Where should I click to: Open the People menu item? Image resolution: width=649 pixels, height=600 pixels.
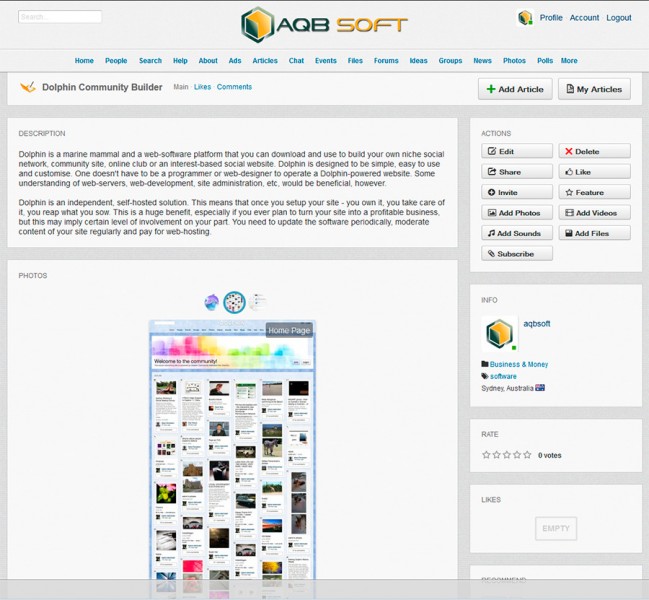116,60
